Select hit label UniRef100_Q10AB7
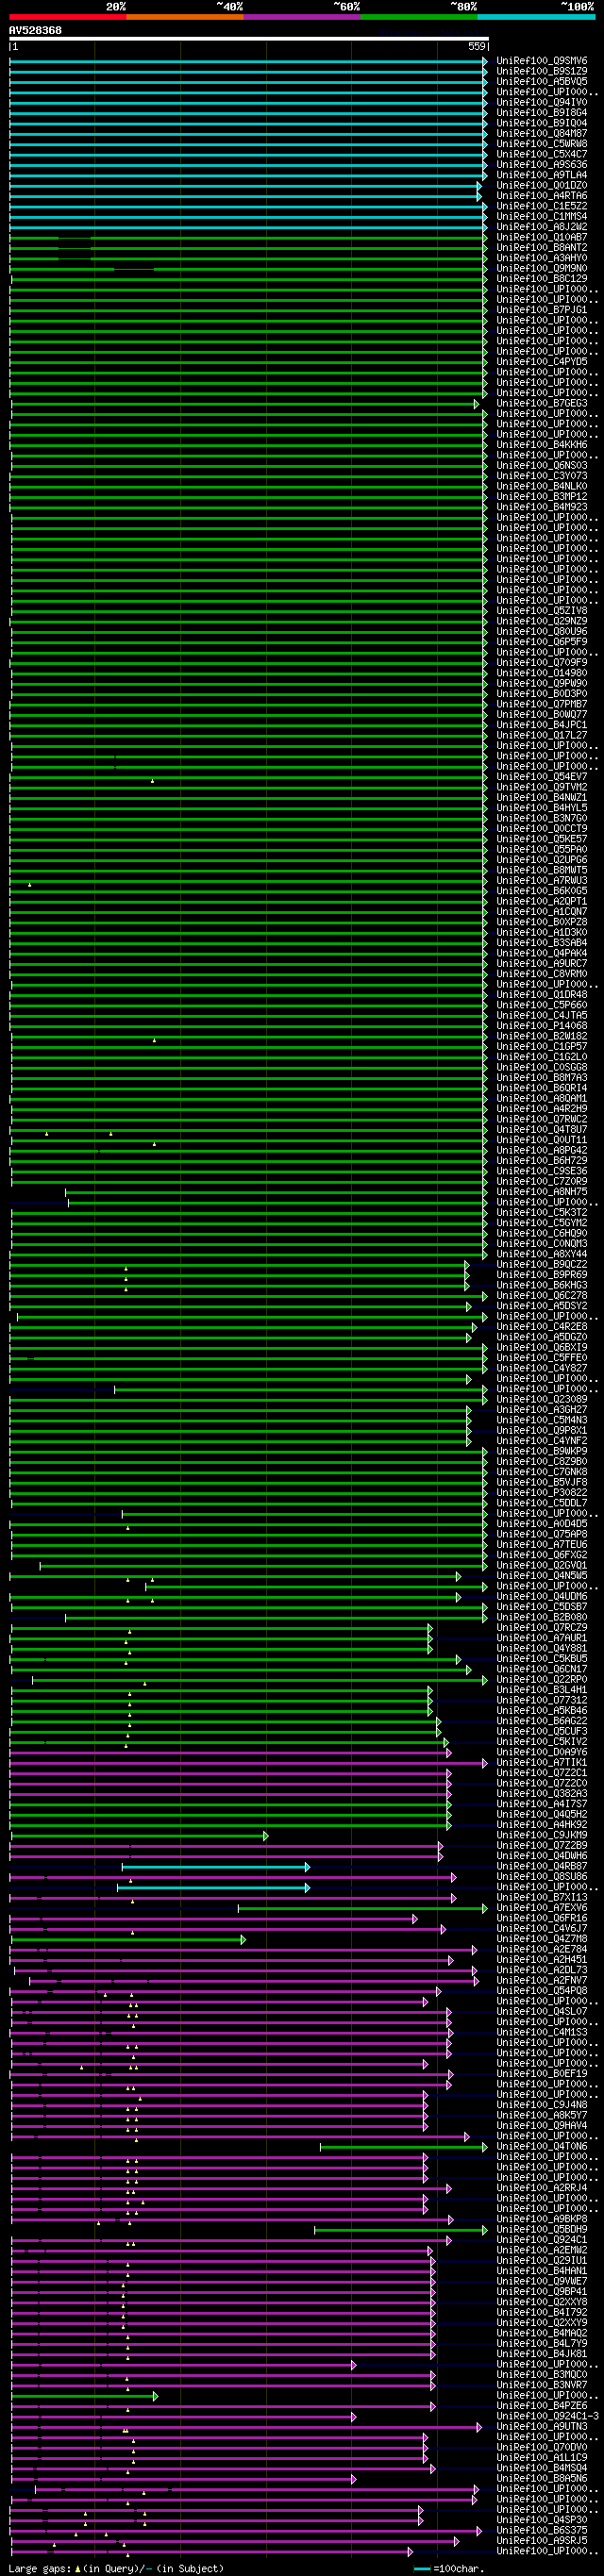 541,237
